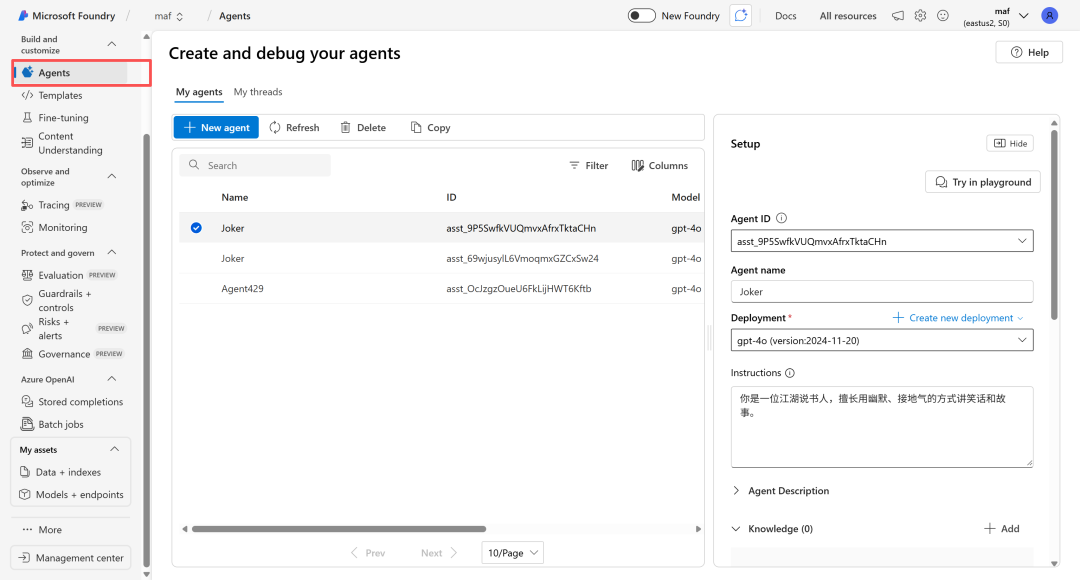Open the Columns chooser
Viewport: 1080px width, 580px height.
coord(660,165)
